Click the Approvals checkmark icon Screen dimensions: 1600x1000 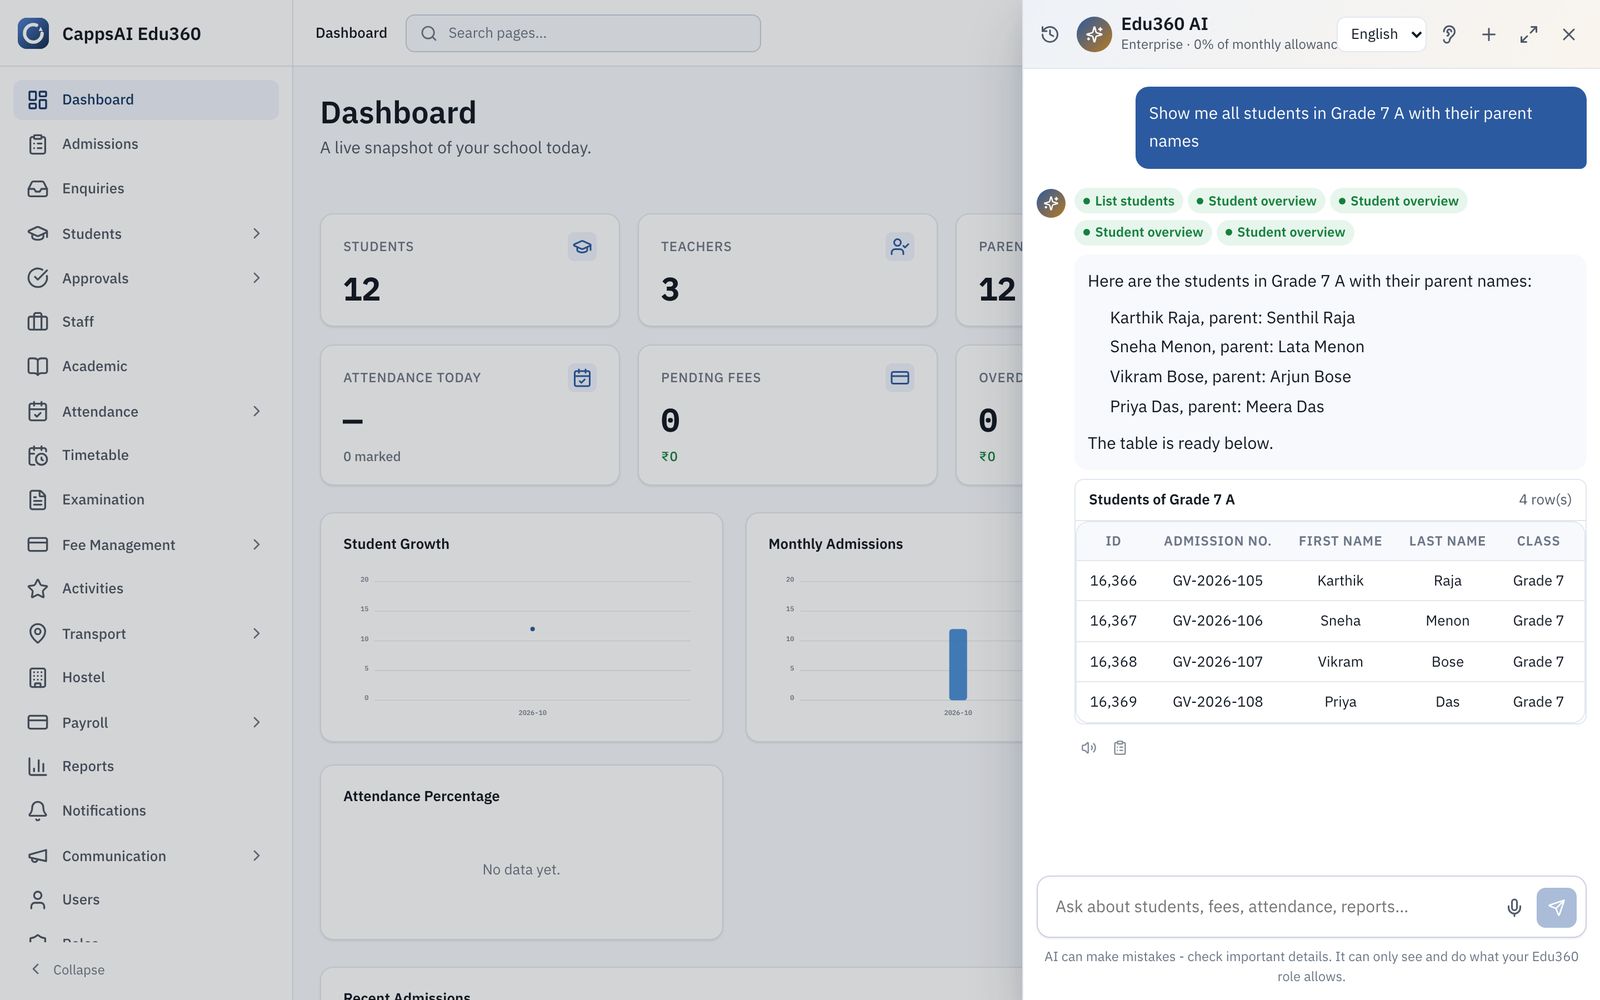click(38, 278)
